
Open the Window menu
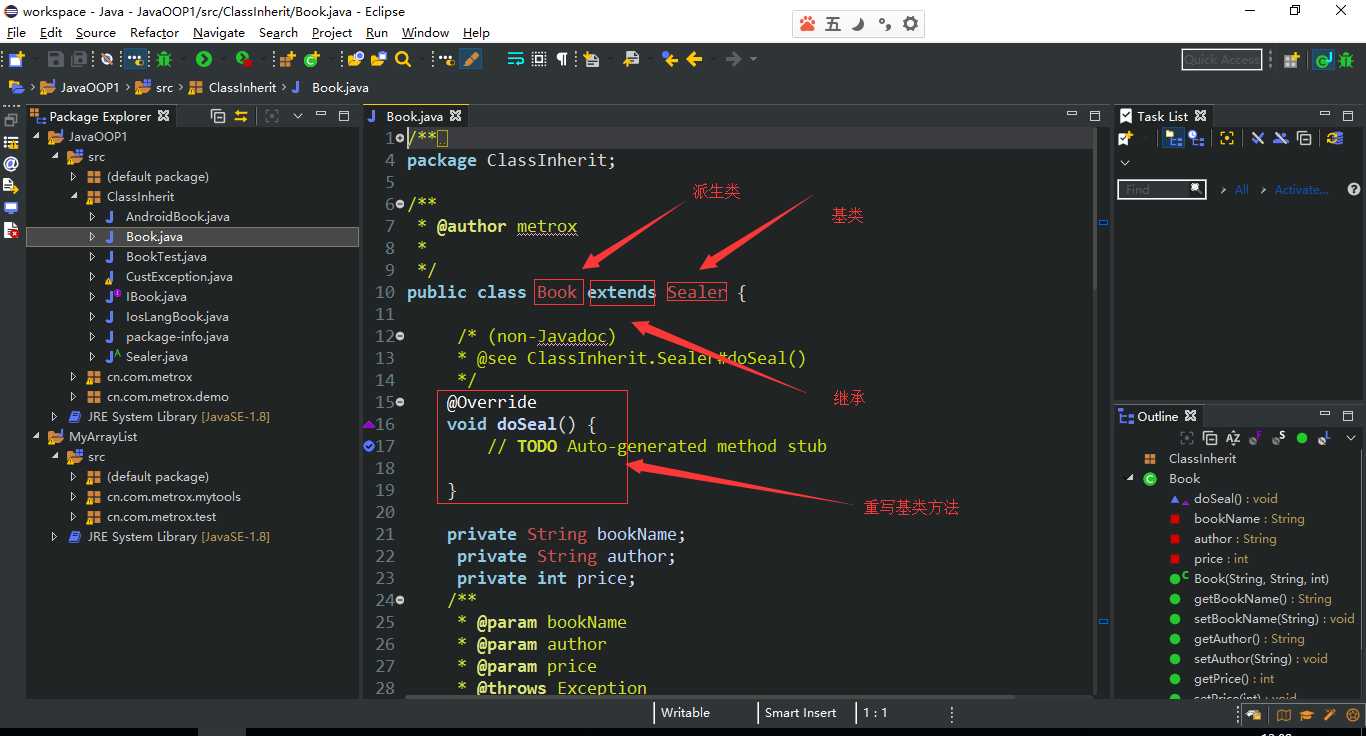[425, 32]
